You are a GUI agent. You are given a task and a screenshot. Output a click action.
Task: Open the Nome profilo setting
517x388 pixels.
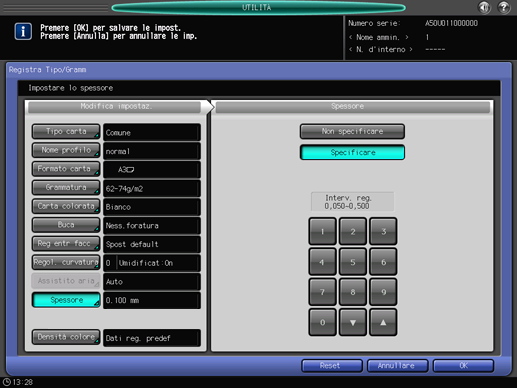pos(66,150)
